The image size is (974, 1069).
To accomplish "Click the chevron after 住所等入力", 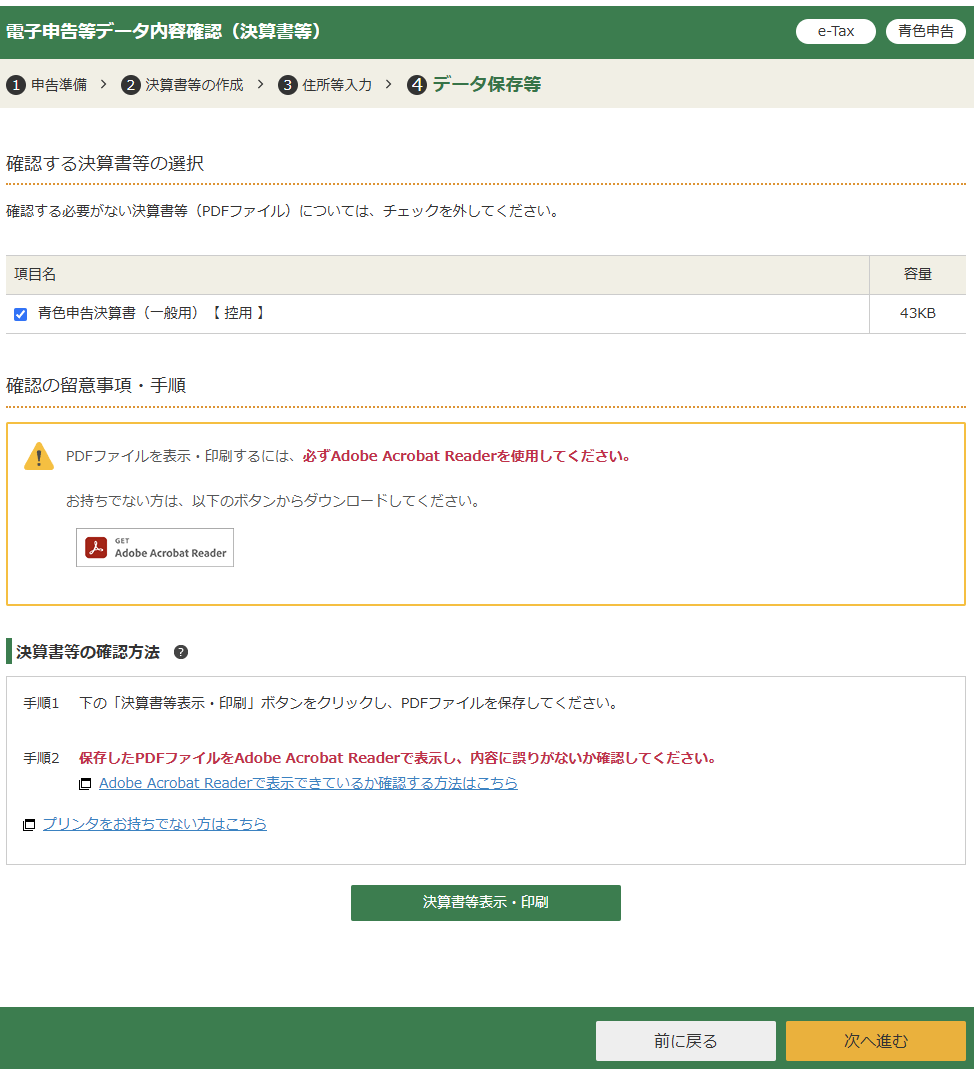I will tap(389, 85).
